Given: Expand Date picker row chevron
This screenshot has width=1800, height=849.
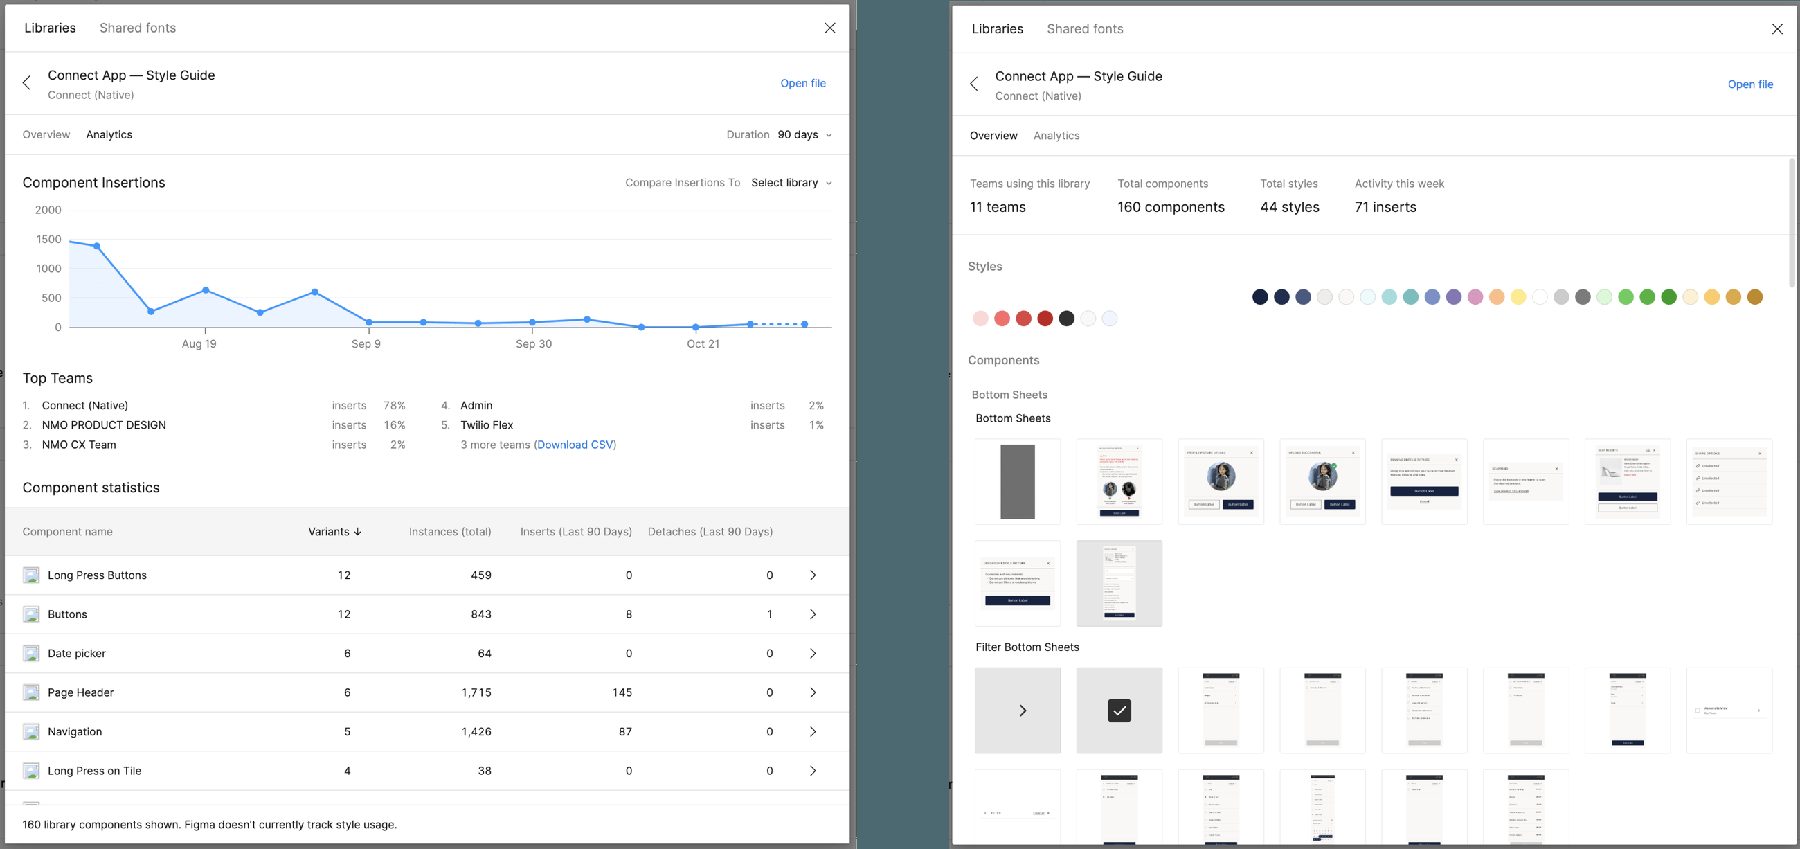Looking at the screenshot, I should click(x=813, y=653).
